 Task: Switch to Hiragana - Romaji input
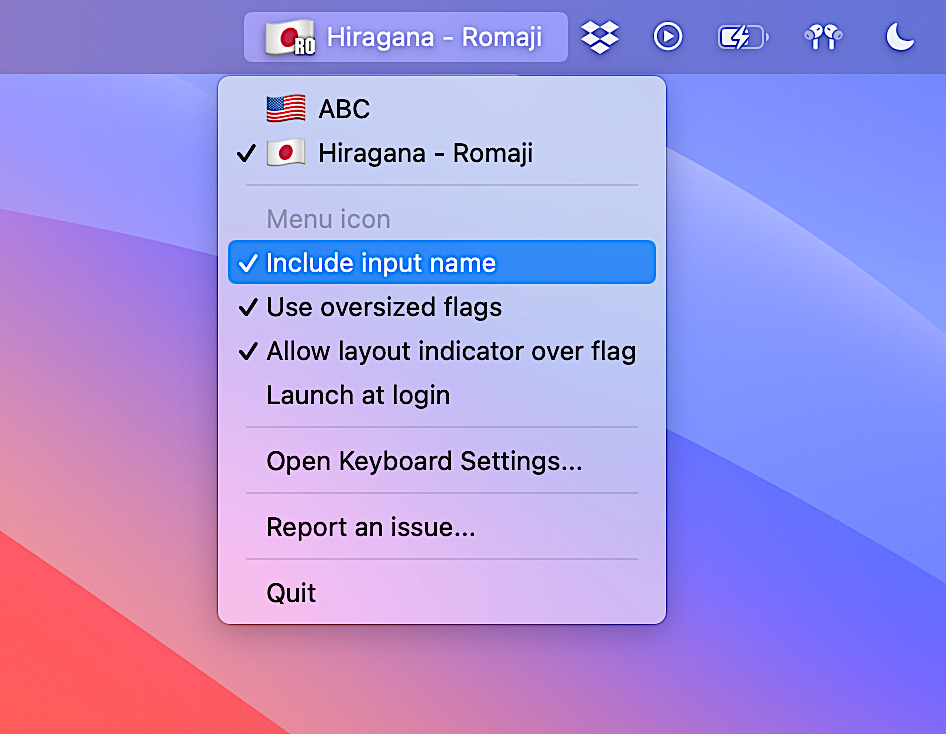click(x=425, y=153)
